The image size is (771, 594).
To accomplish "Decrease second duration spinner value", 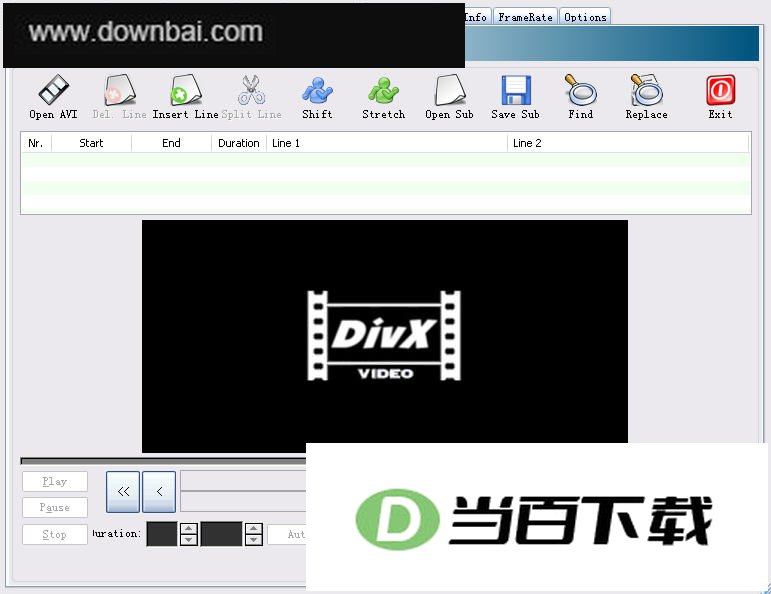I will (254, 540).
